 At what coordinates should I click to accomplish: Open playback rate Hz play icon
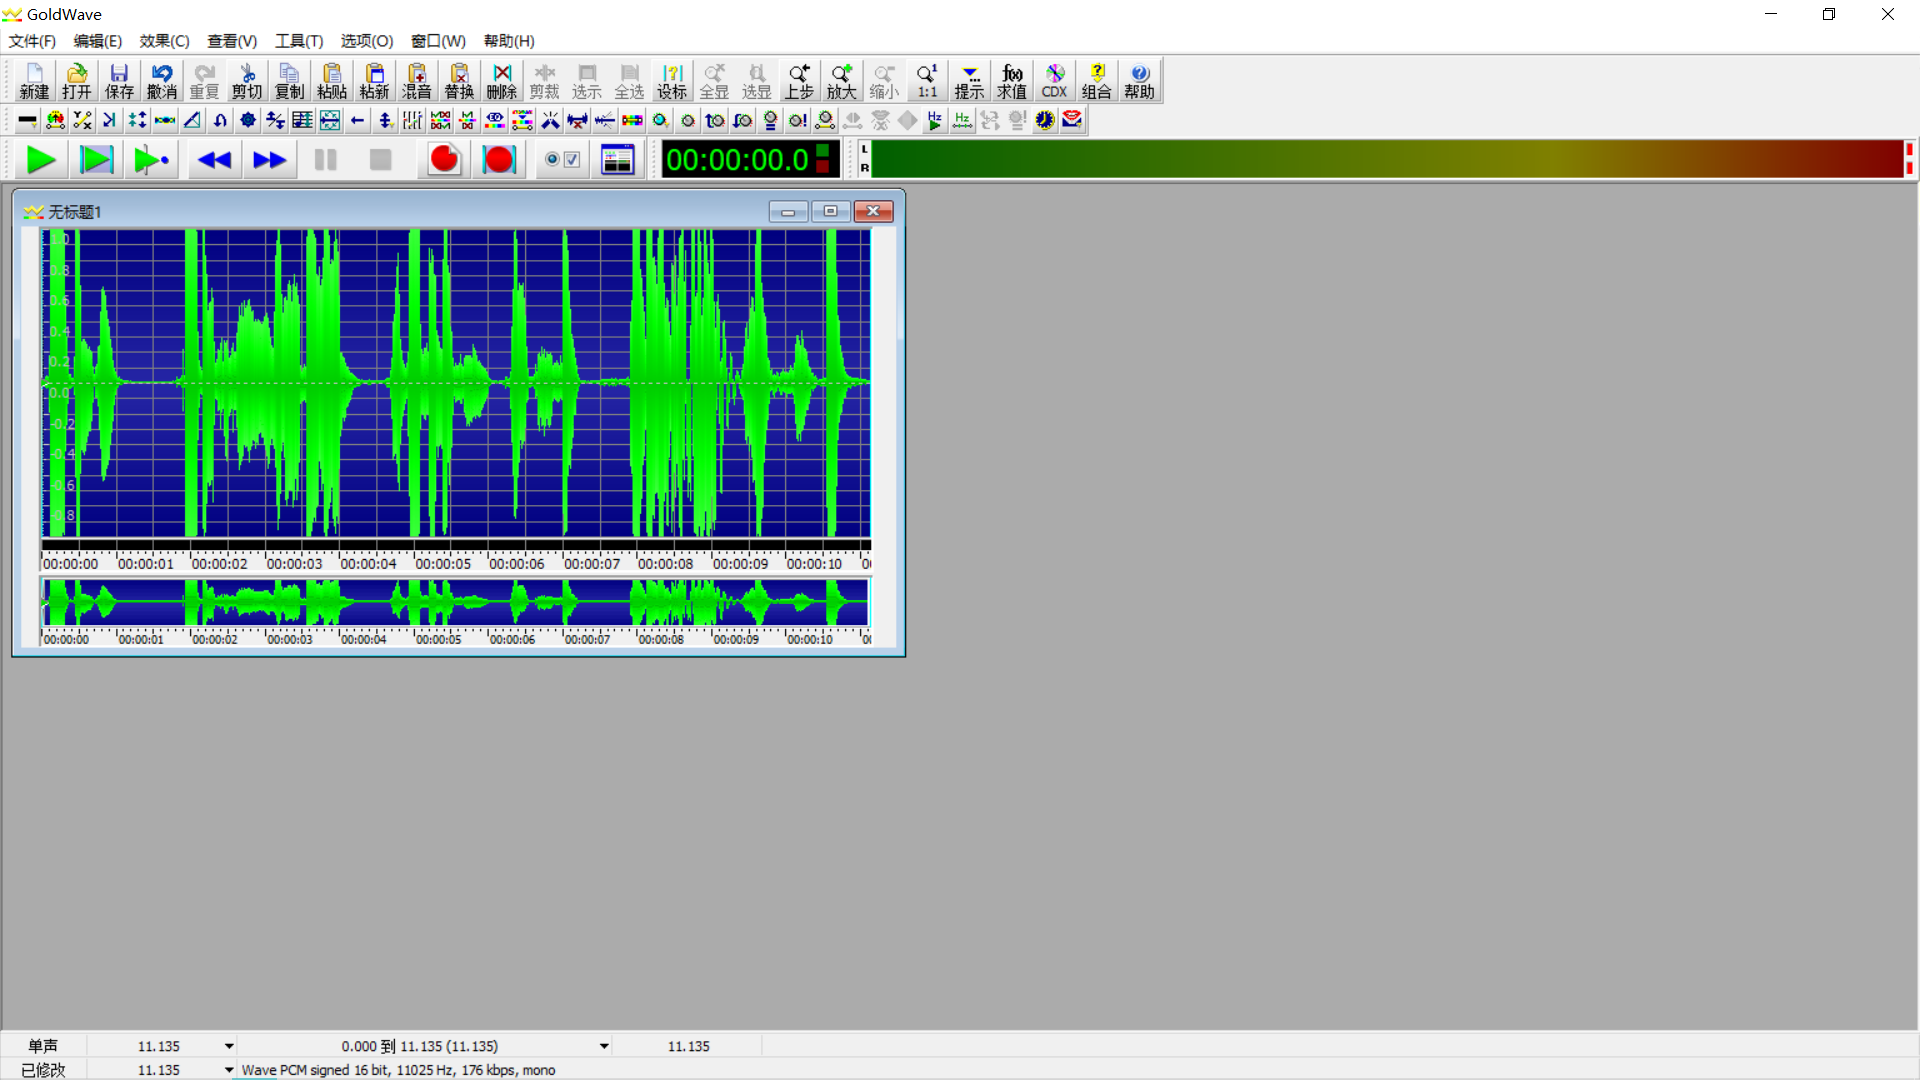pos(935,120)
